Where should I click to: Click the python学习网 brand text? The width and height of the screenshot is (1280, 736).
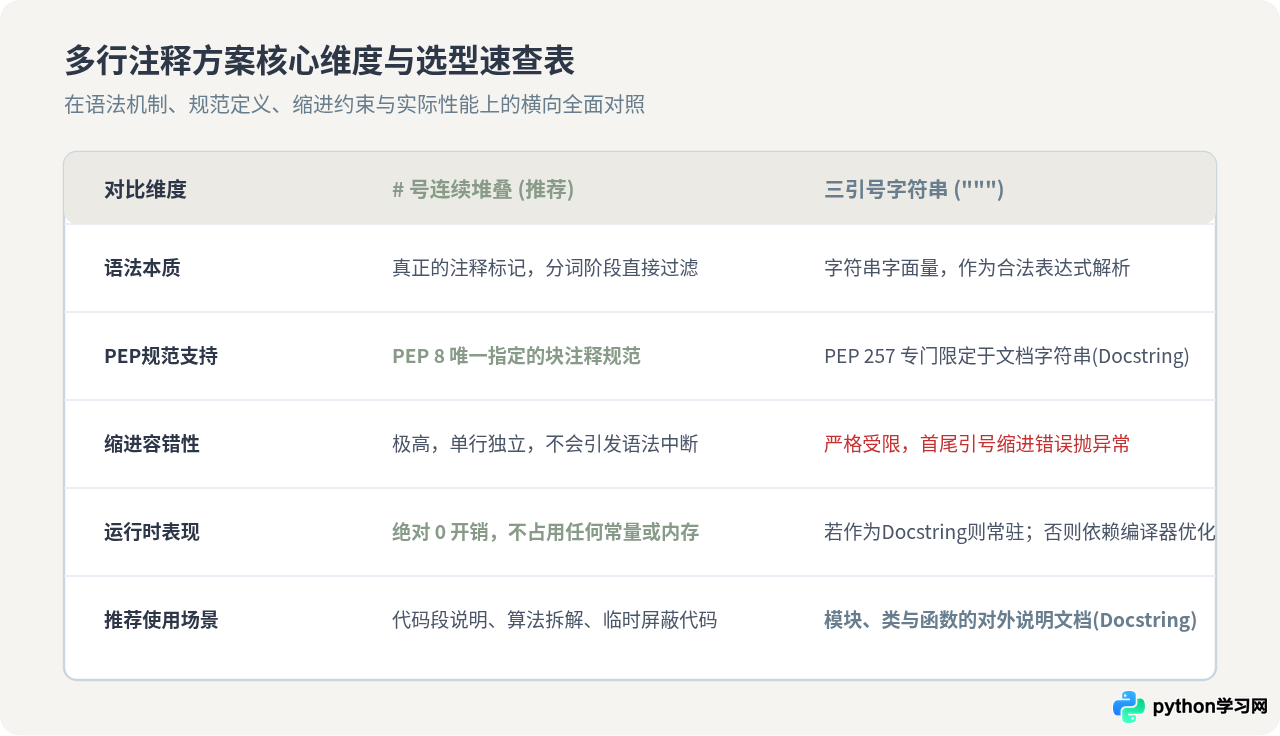[1210, 707]
